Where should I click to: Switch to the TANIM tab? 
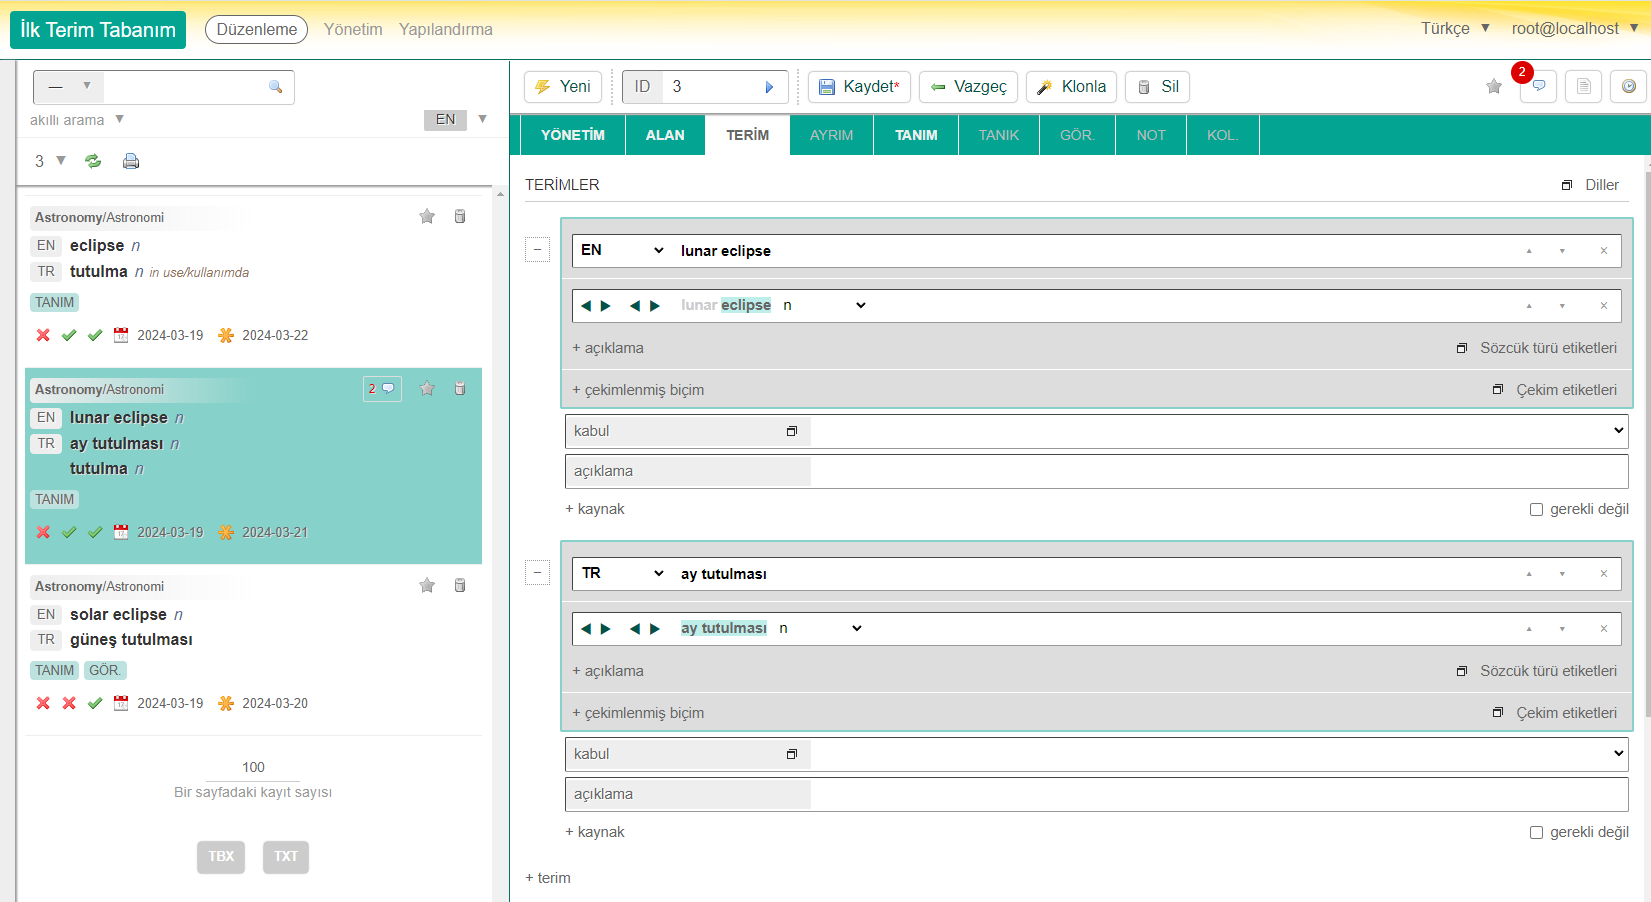(x=916, y=135)
